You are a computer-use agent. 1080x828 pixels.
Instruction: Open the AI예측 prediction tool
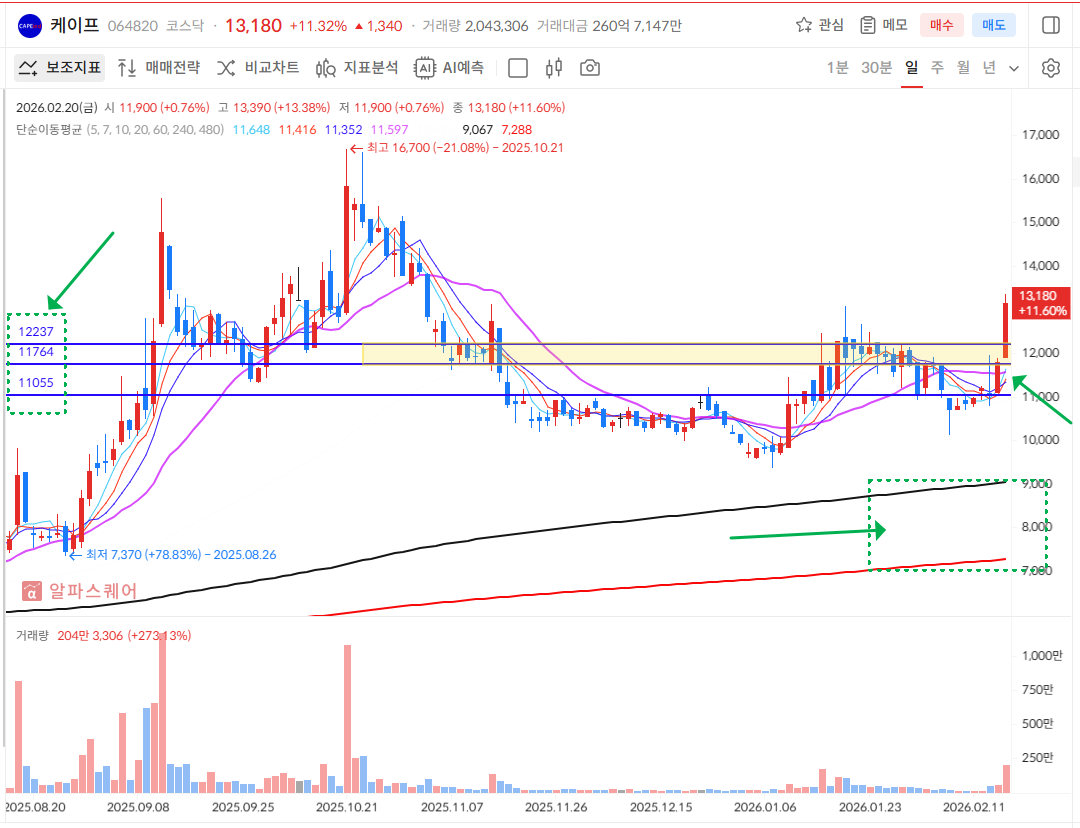(450, 68)
